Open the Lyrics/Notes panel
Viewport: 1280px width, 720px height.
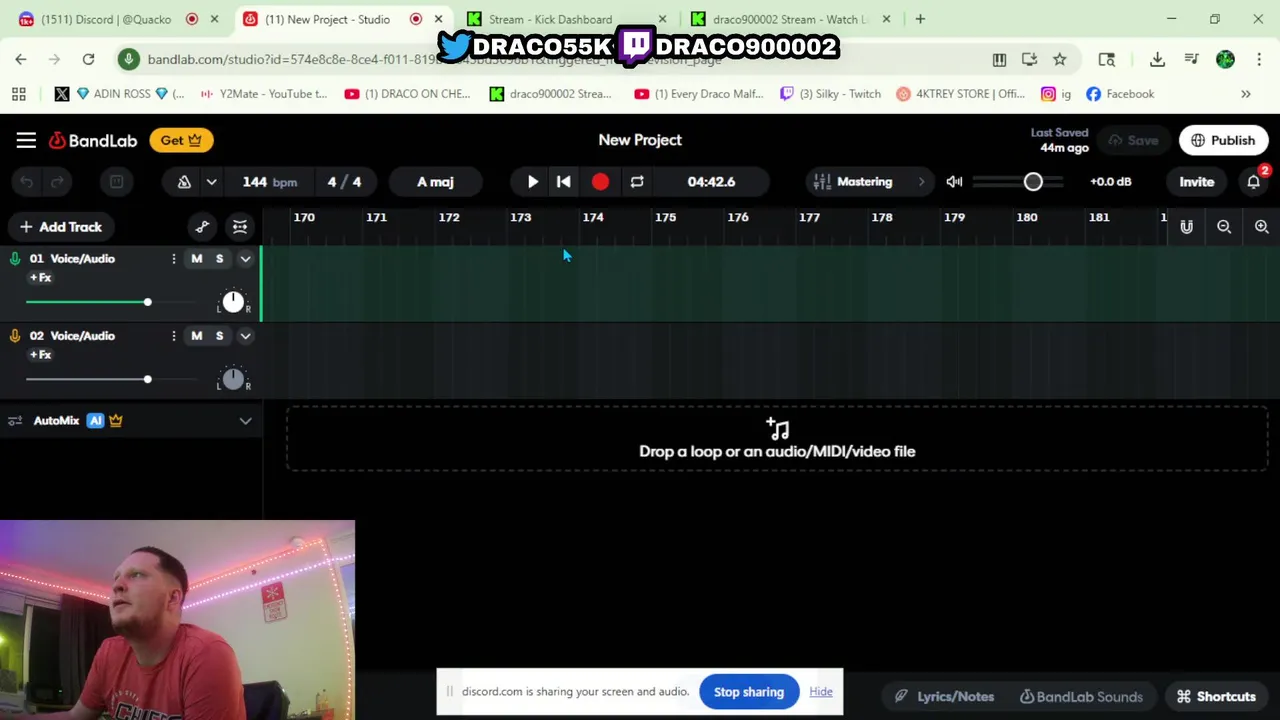[945, 697]
